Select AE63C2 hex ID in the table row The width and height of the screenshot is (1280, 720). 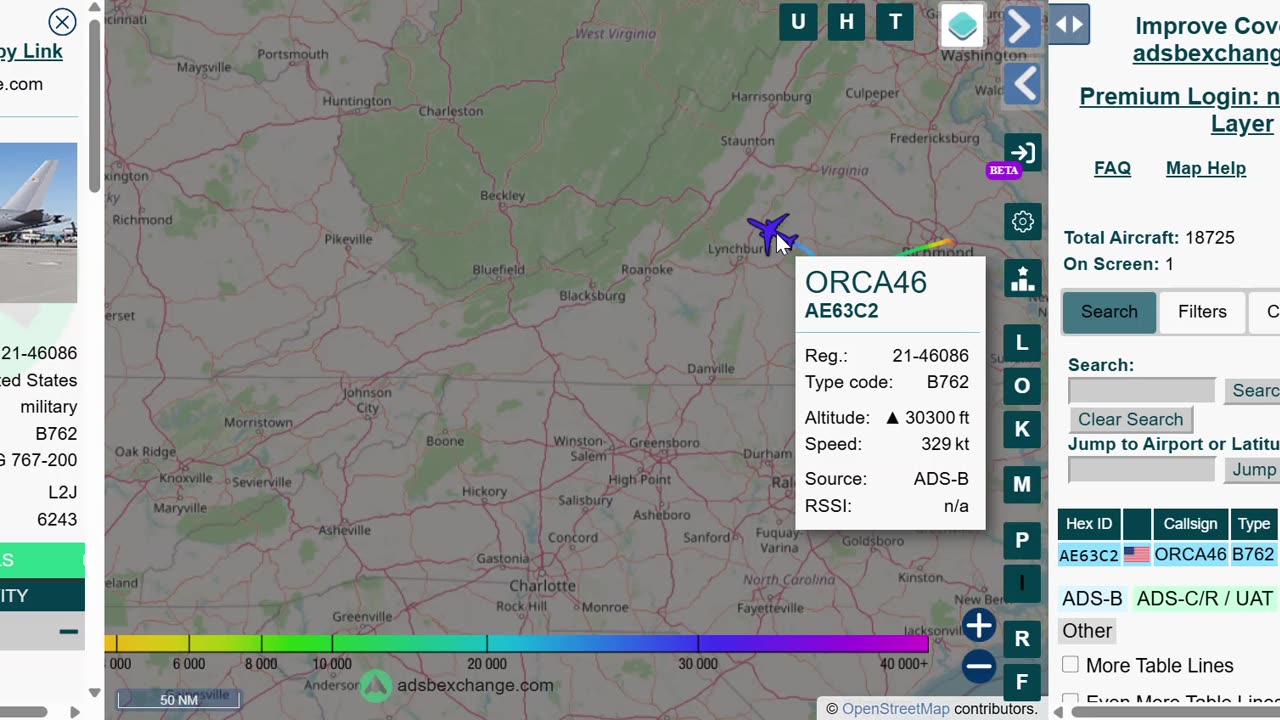point(1089,555)
